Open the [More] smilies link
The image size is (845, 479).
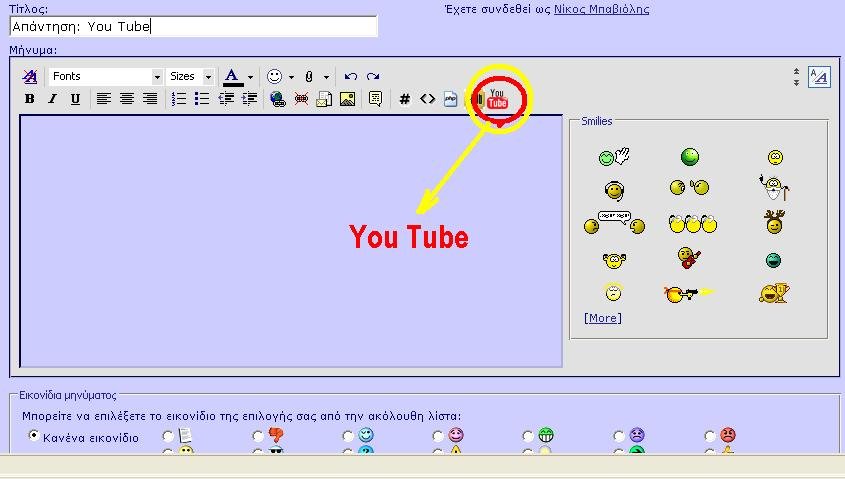[602, 318]
